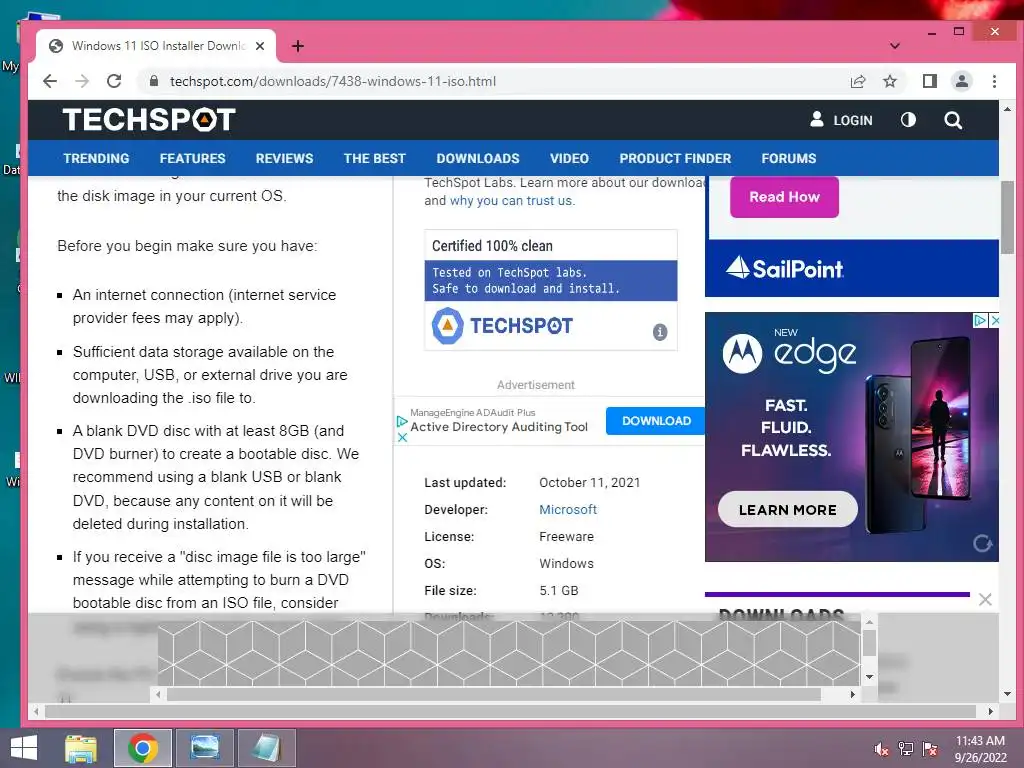The width and height of the screenshot is (1024, 768).
Task: Open the REVIEWS menu
Action: point(284,158)
